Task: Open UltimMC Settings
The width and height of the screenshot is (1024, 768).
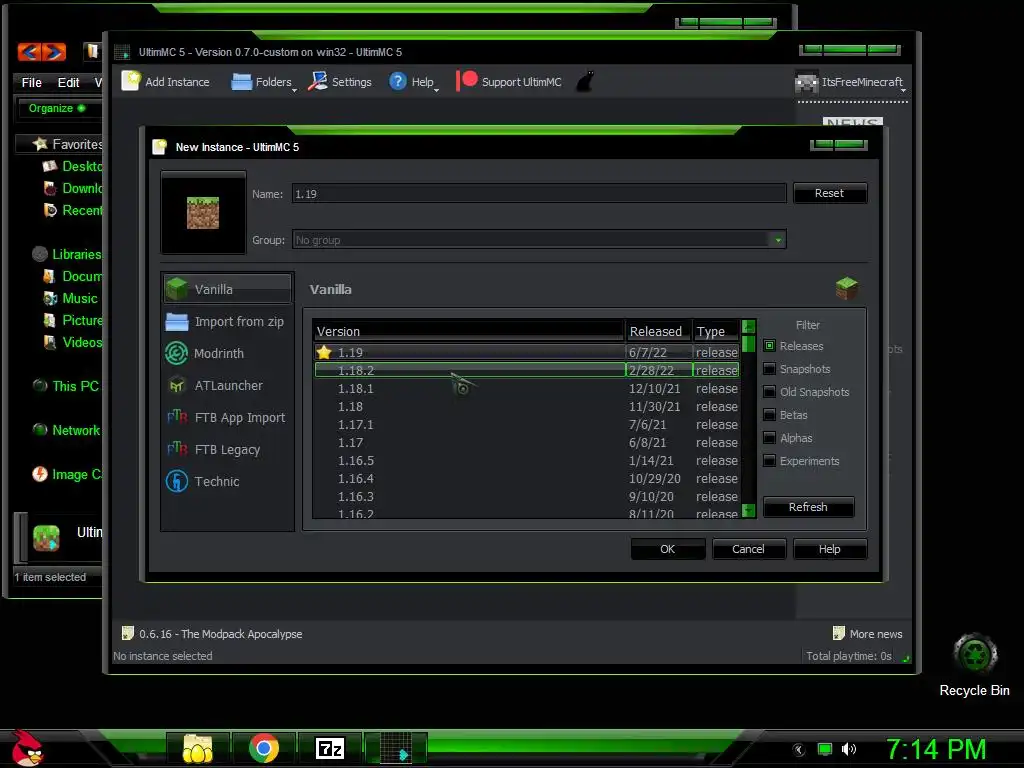Action: 340,82
